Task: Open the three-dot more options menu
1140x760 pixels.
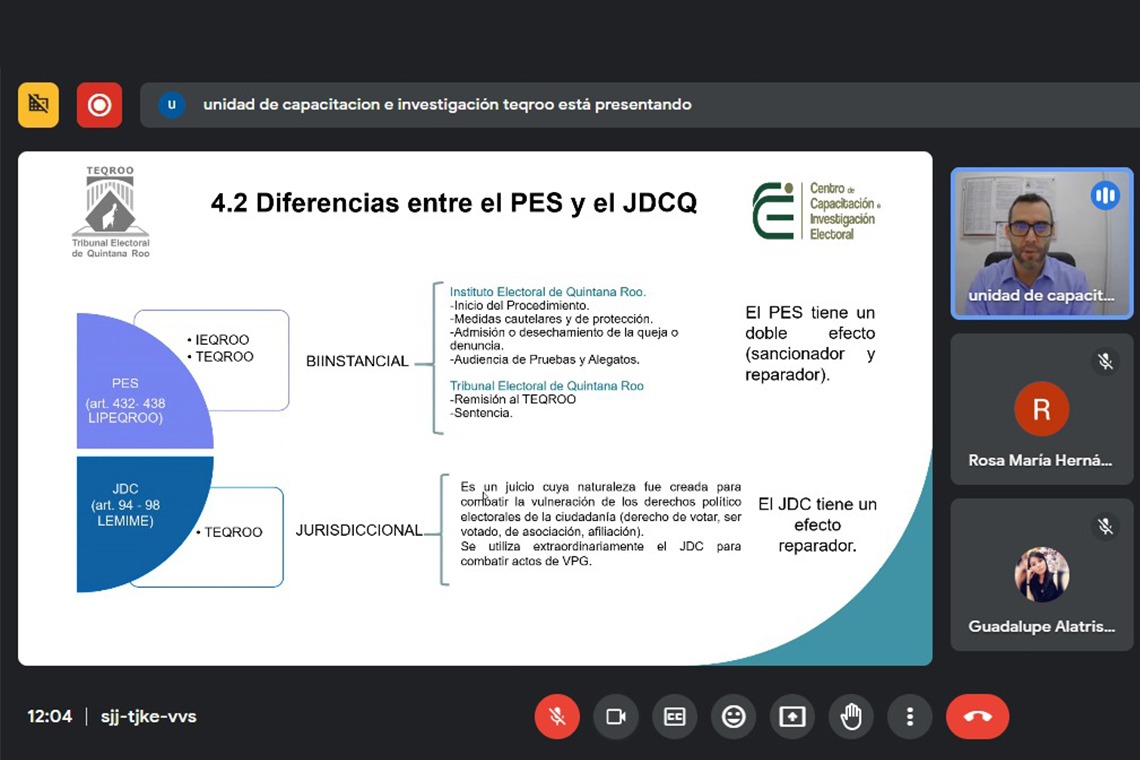Action: tap(910, 716)
